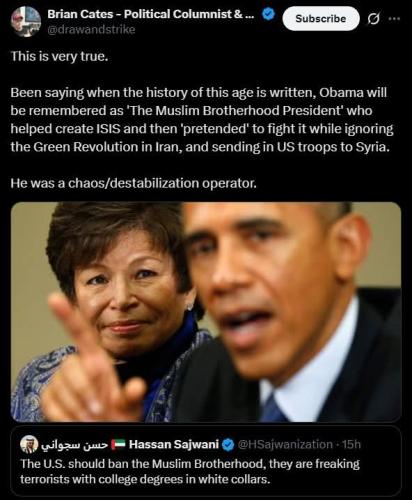Open the Grok explain icon beside Subscribe
The width and height of the screenshot is (412, 500).
click(373, 19)
